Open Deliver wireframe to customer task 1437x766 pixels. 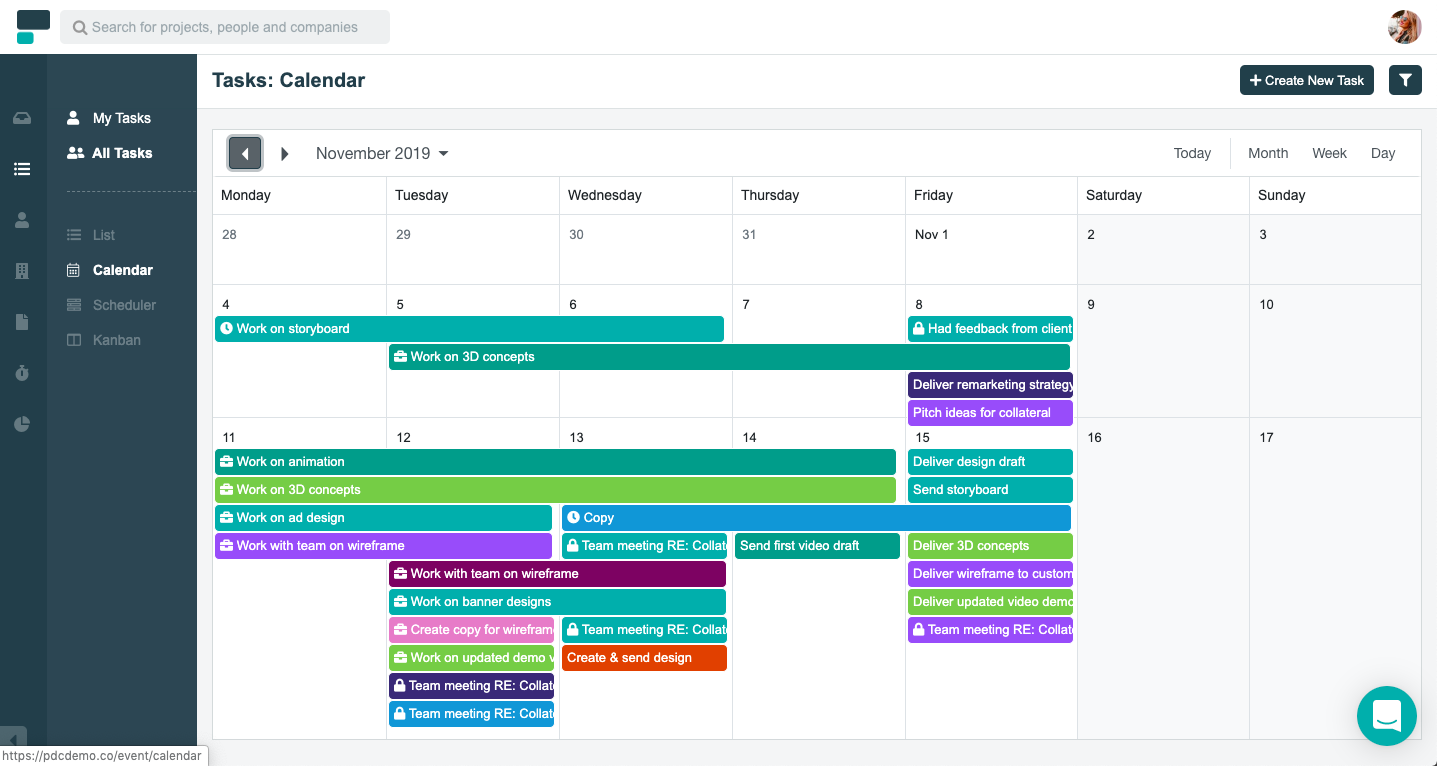point(990,574)
